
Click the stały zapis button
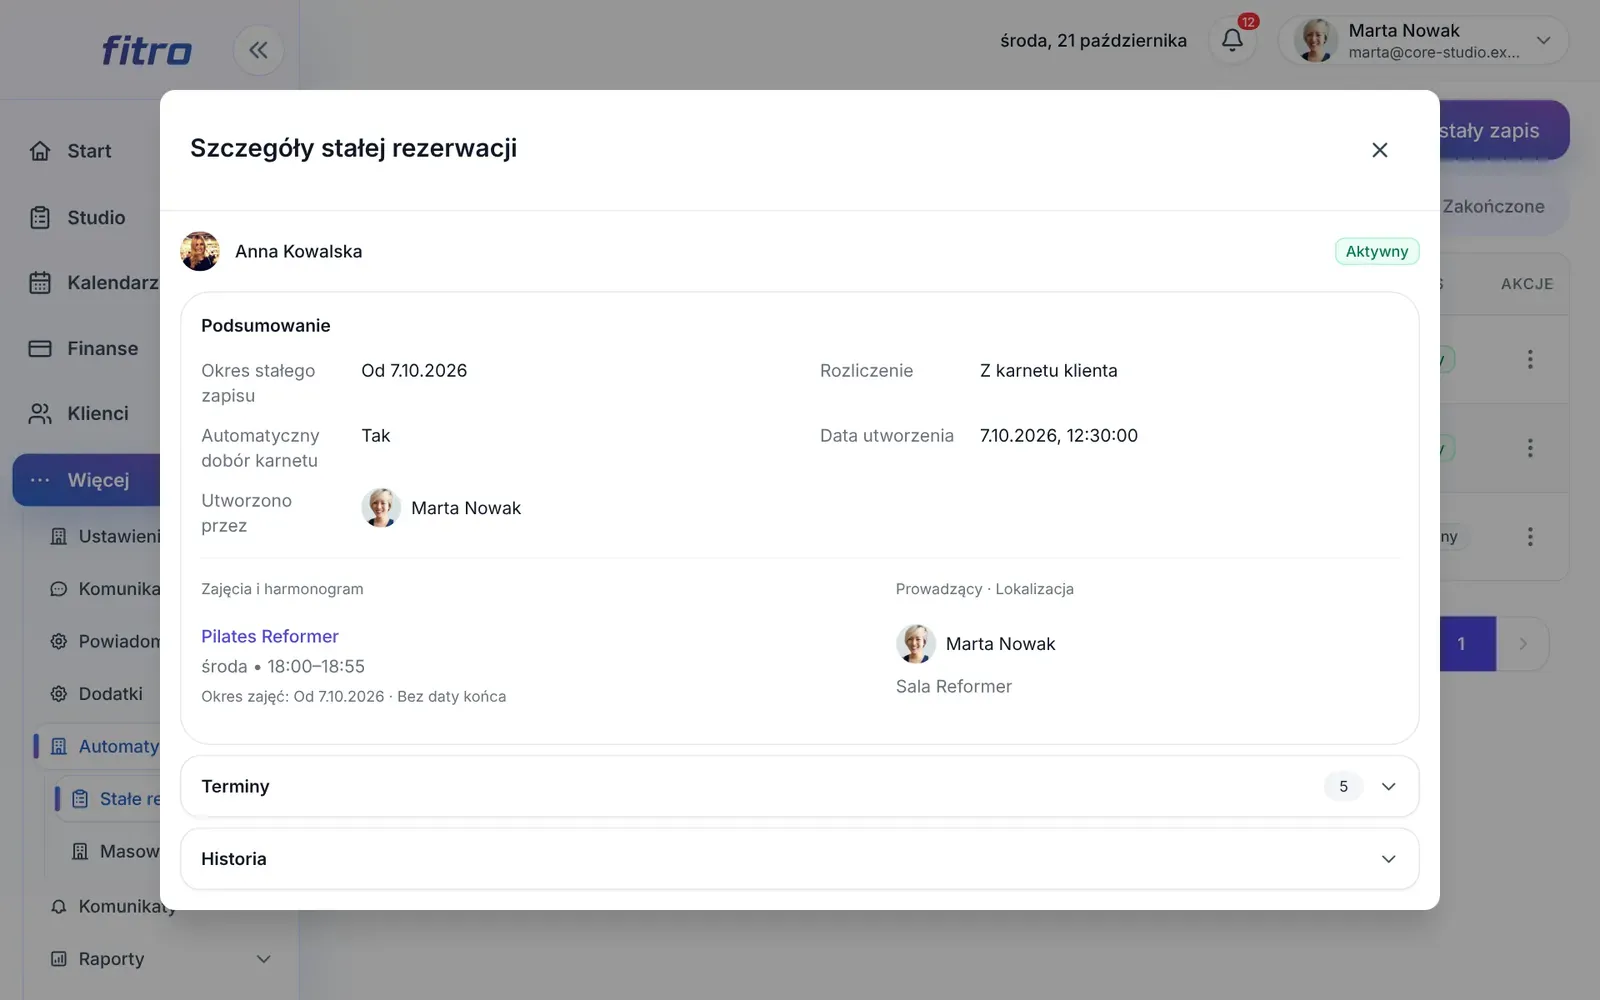coord(1504,130)
